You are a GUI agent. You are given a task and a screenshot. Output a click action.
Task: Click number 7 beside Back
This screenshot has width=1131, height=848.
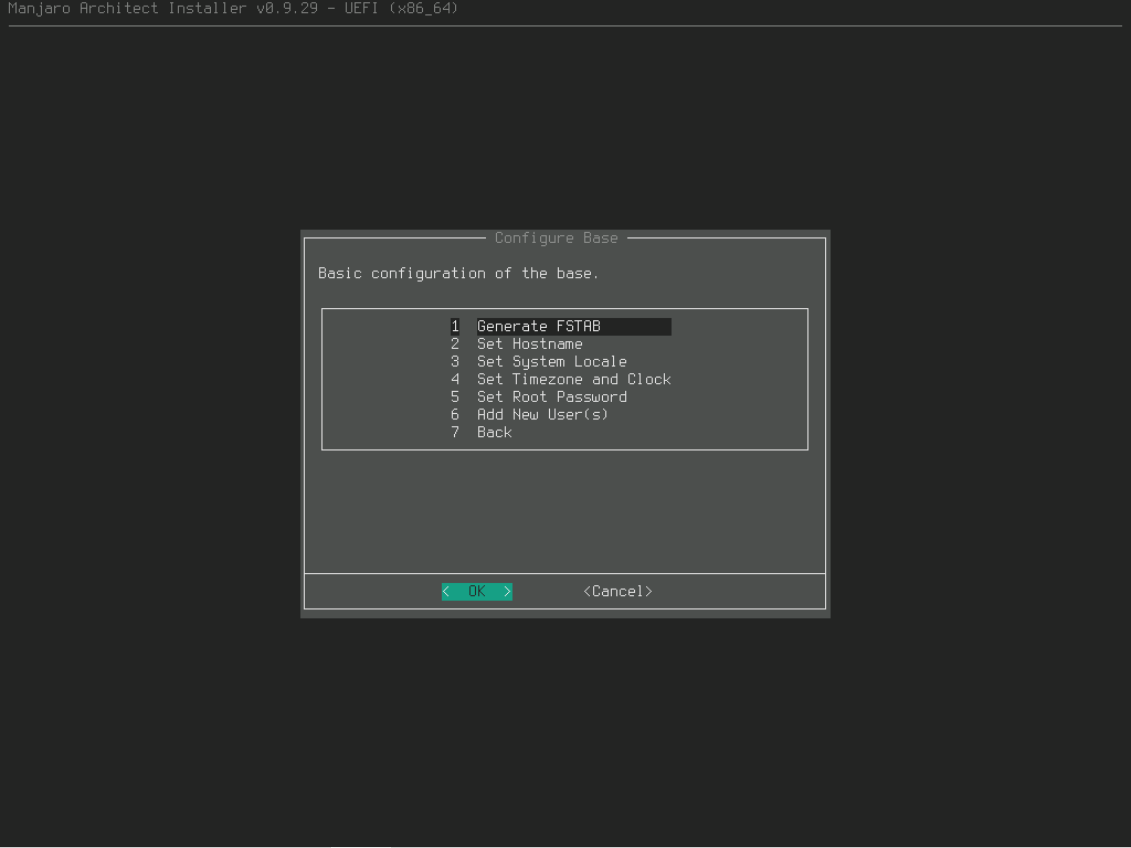point(455,432)
